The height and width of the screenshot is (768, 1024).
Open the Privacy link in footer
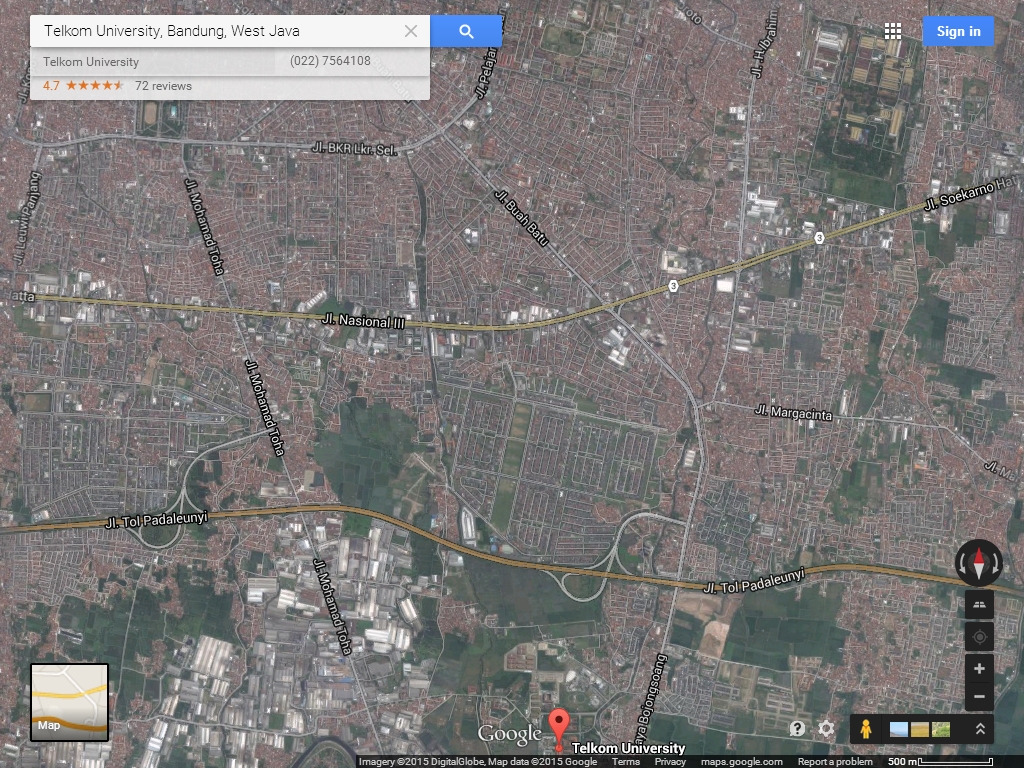tap(670, 761)
